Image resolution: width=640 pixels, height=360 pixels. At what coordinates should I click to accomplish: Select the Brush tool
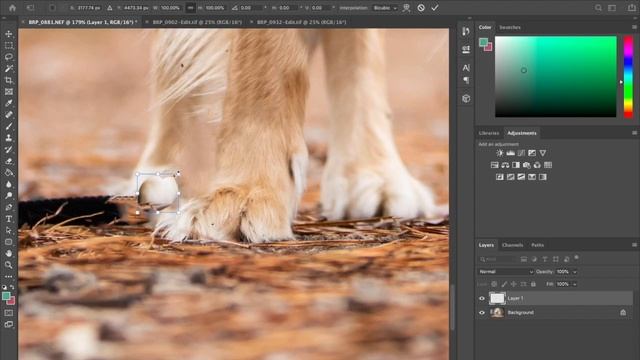click(9, 127)
